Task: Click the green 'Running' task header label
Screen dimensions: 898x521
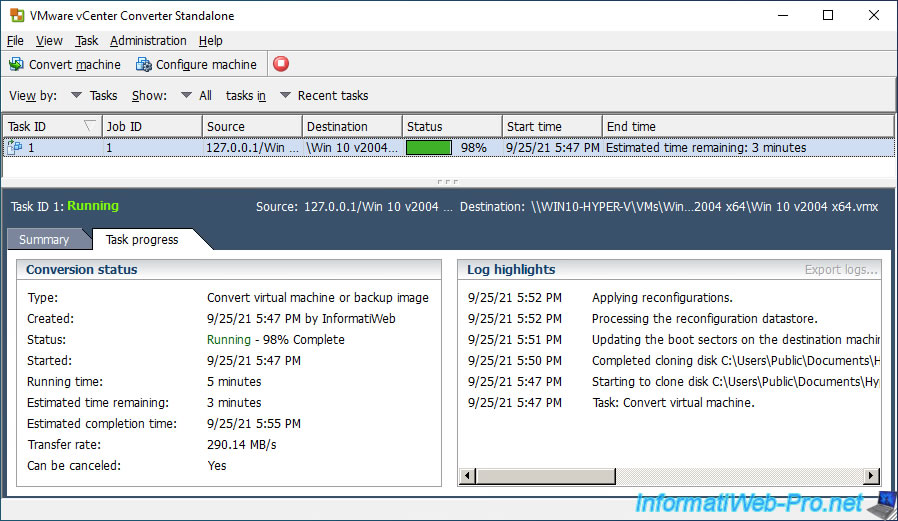Action: point(93,206)
